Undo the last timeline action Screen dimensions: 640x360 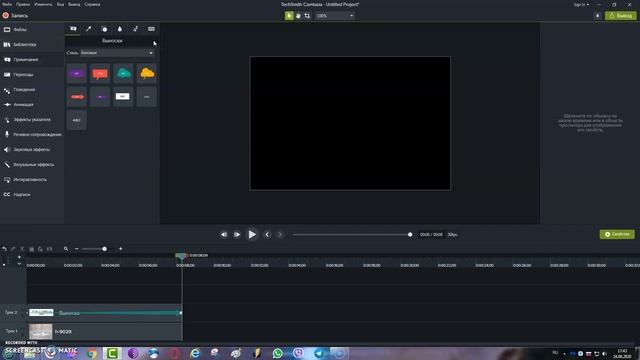[x=4, y=249]
